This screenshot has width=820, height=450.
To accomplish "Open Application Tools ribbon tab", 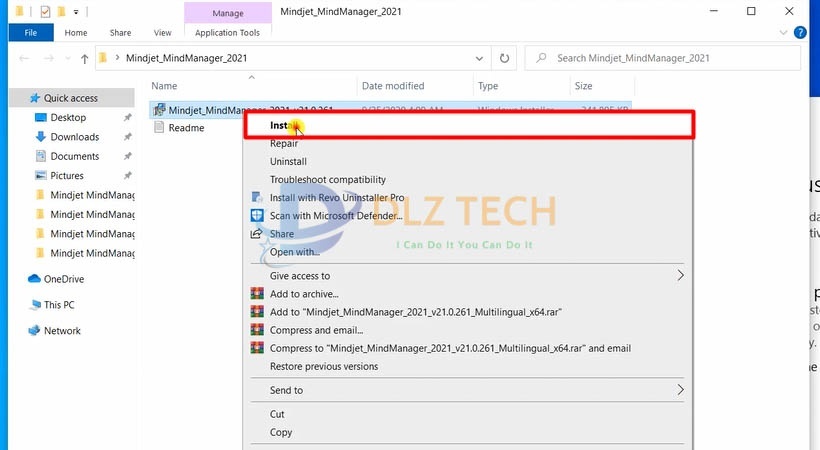I will coord(227,32).
